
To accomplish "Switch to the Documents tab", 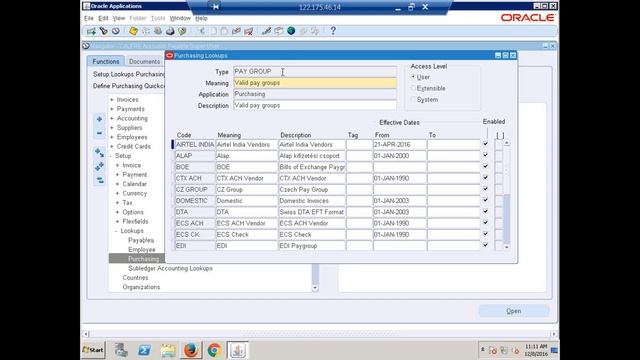I will click(144, 61).
